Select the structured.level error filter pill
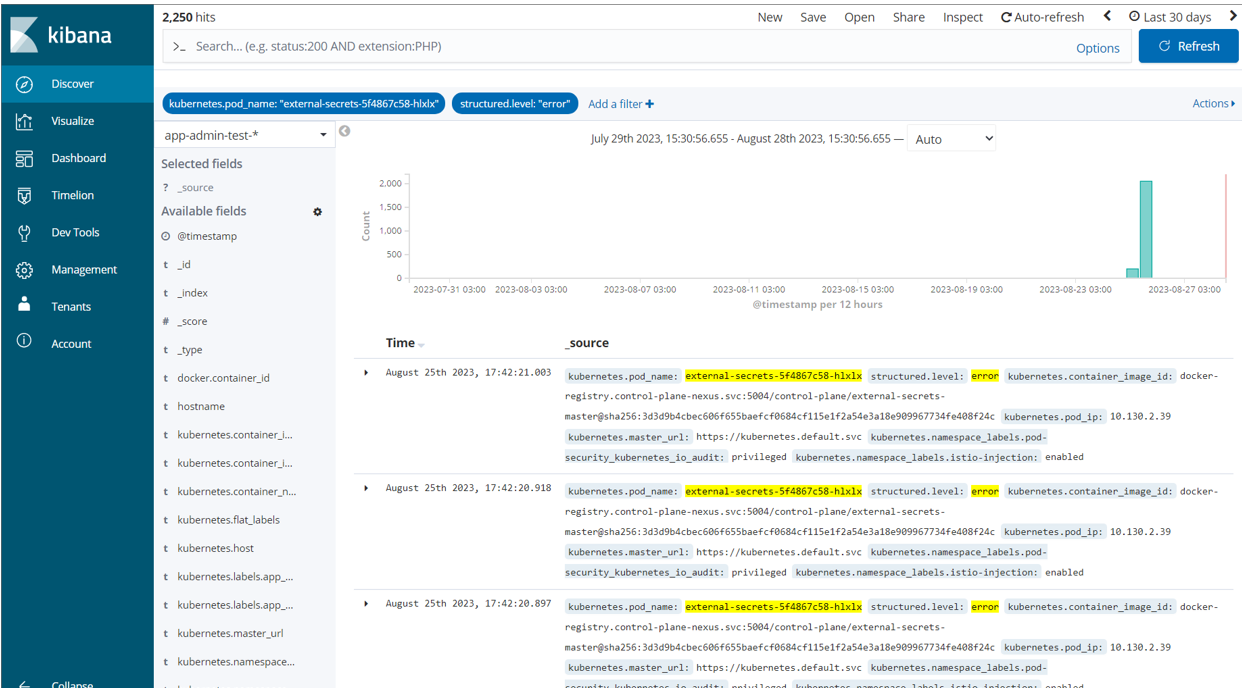 pyautogui.click(x=516, y=103)
